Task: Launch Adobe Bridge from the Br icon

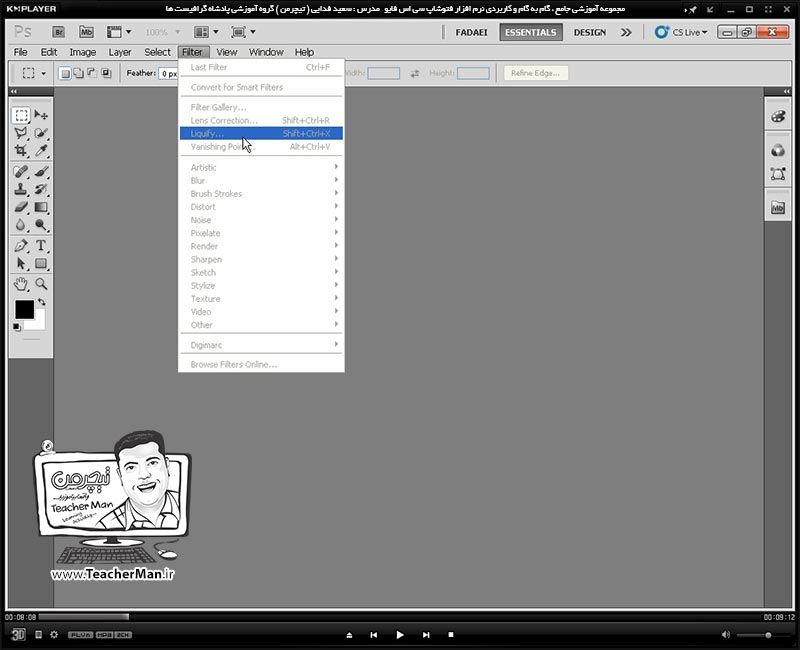Action: pos(58,32)
